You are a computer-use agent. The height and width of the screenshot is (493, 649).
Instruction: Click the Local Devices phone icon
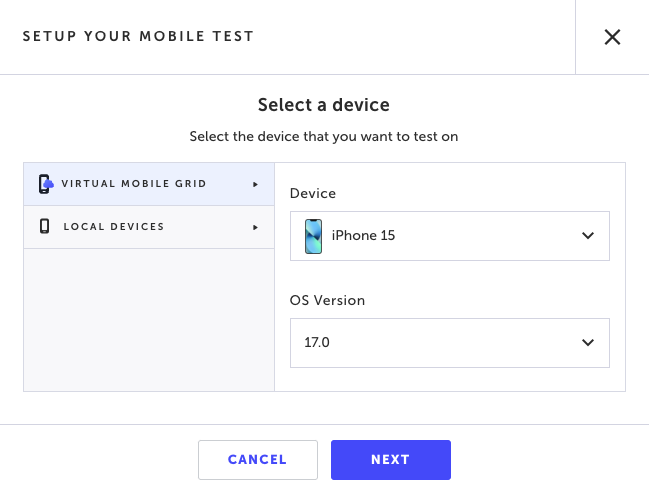click(44, 226)
